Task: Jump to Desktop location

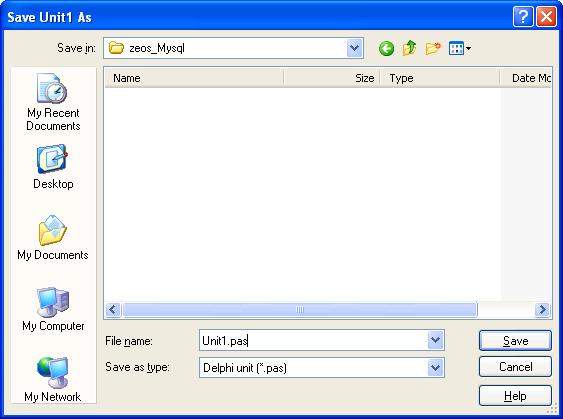Action: [x=53, y=167]
